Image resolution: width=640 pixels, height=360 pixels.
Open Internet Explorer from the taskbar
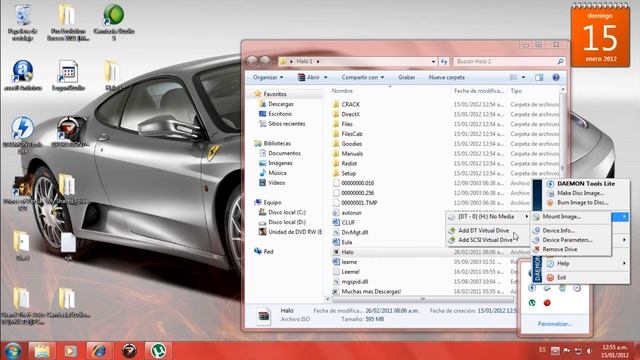99,351
